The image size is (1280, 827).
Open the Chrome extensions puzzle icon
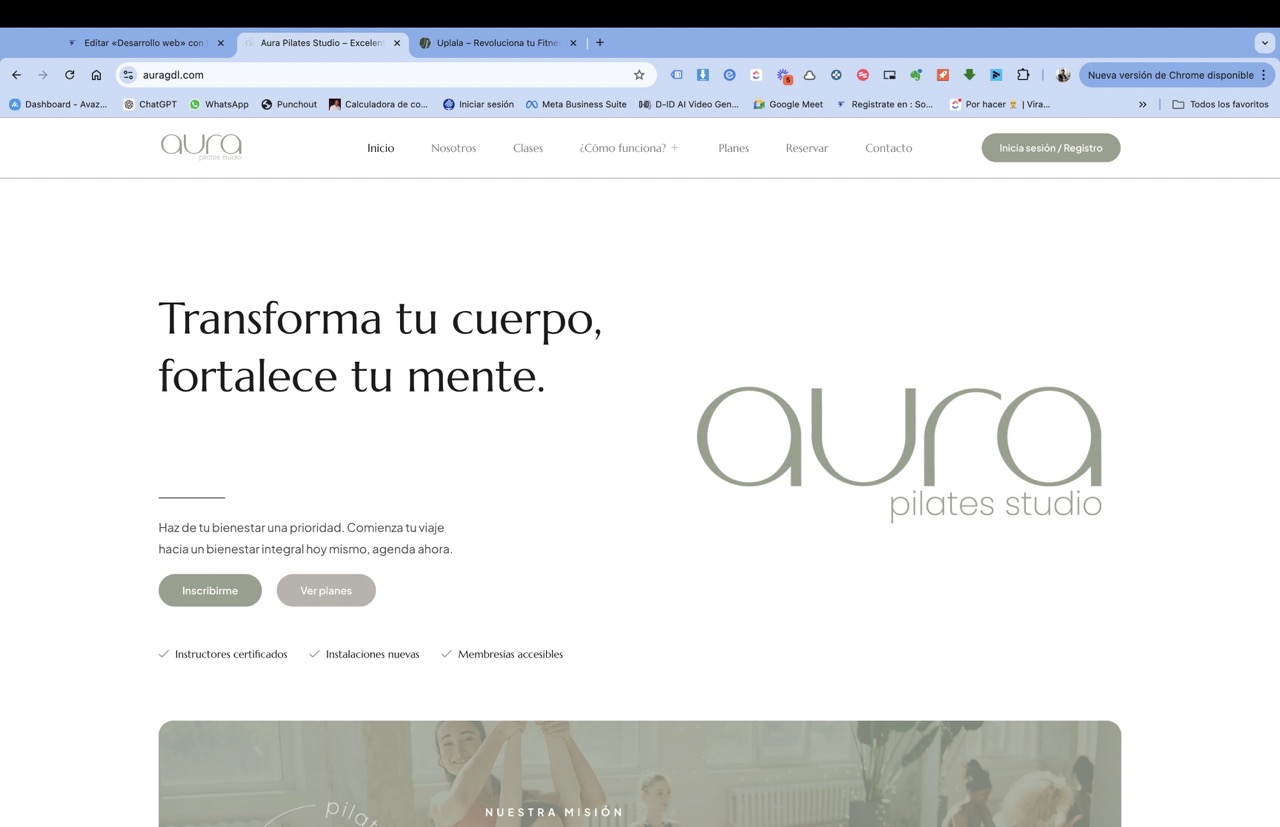coord(1022,74)
